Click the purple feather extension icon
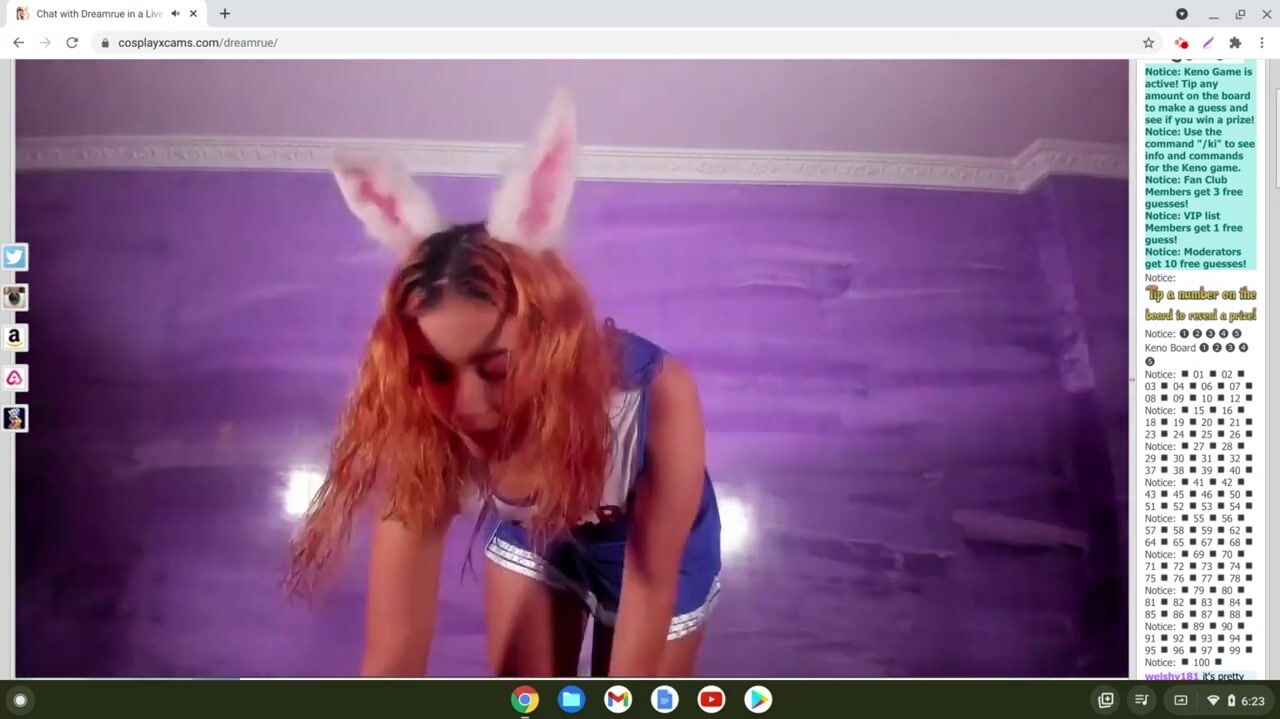1280x719 pixels. (1208, 43)
